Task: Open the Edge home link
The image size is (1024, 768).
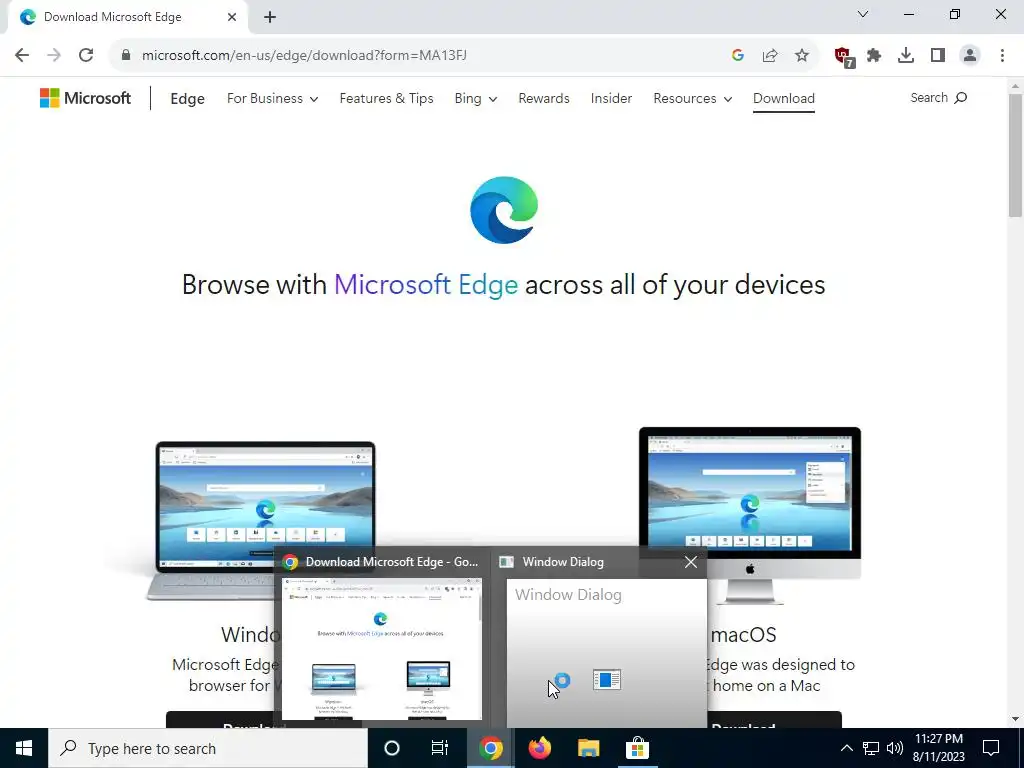Action: pos(187,99)
